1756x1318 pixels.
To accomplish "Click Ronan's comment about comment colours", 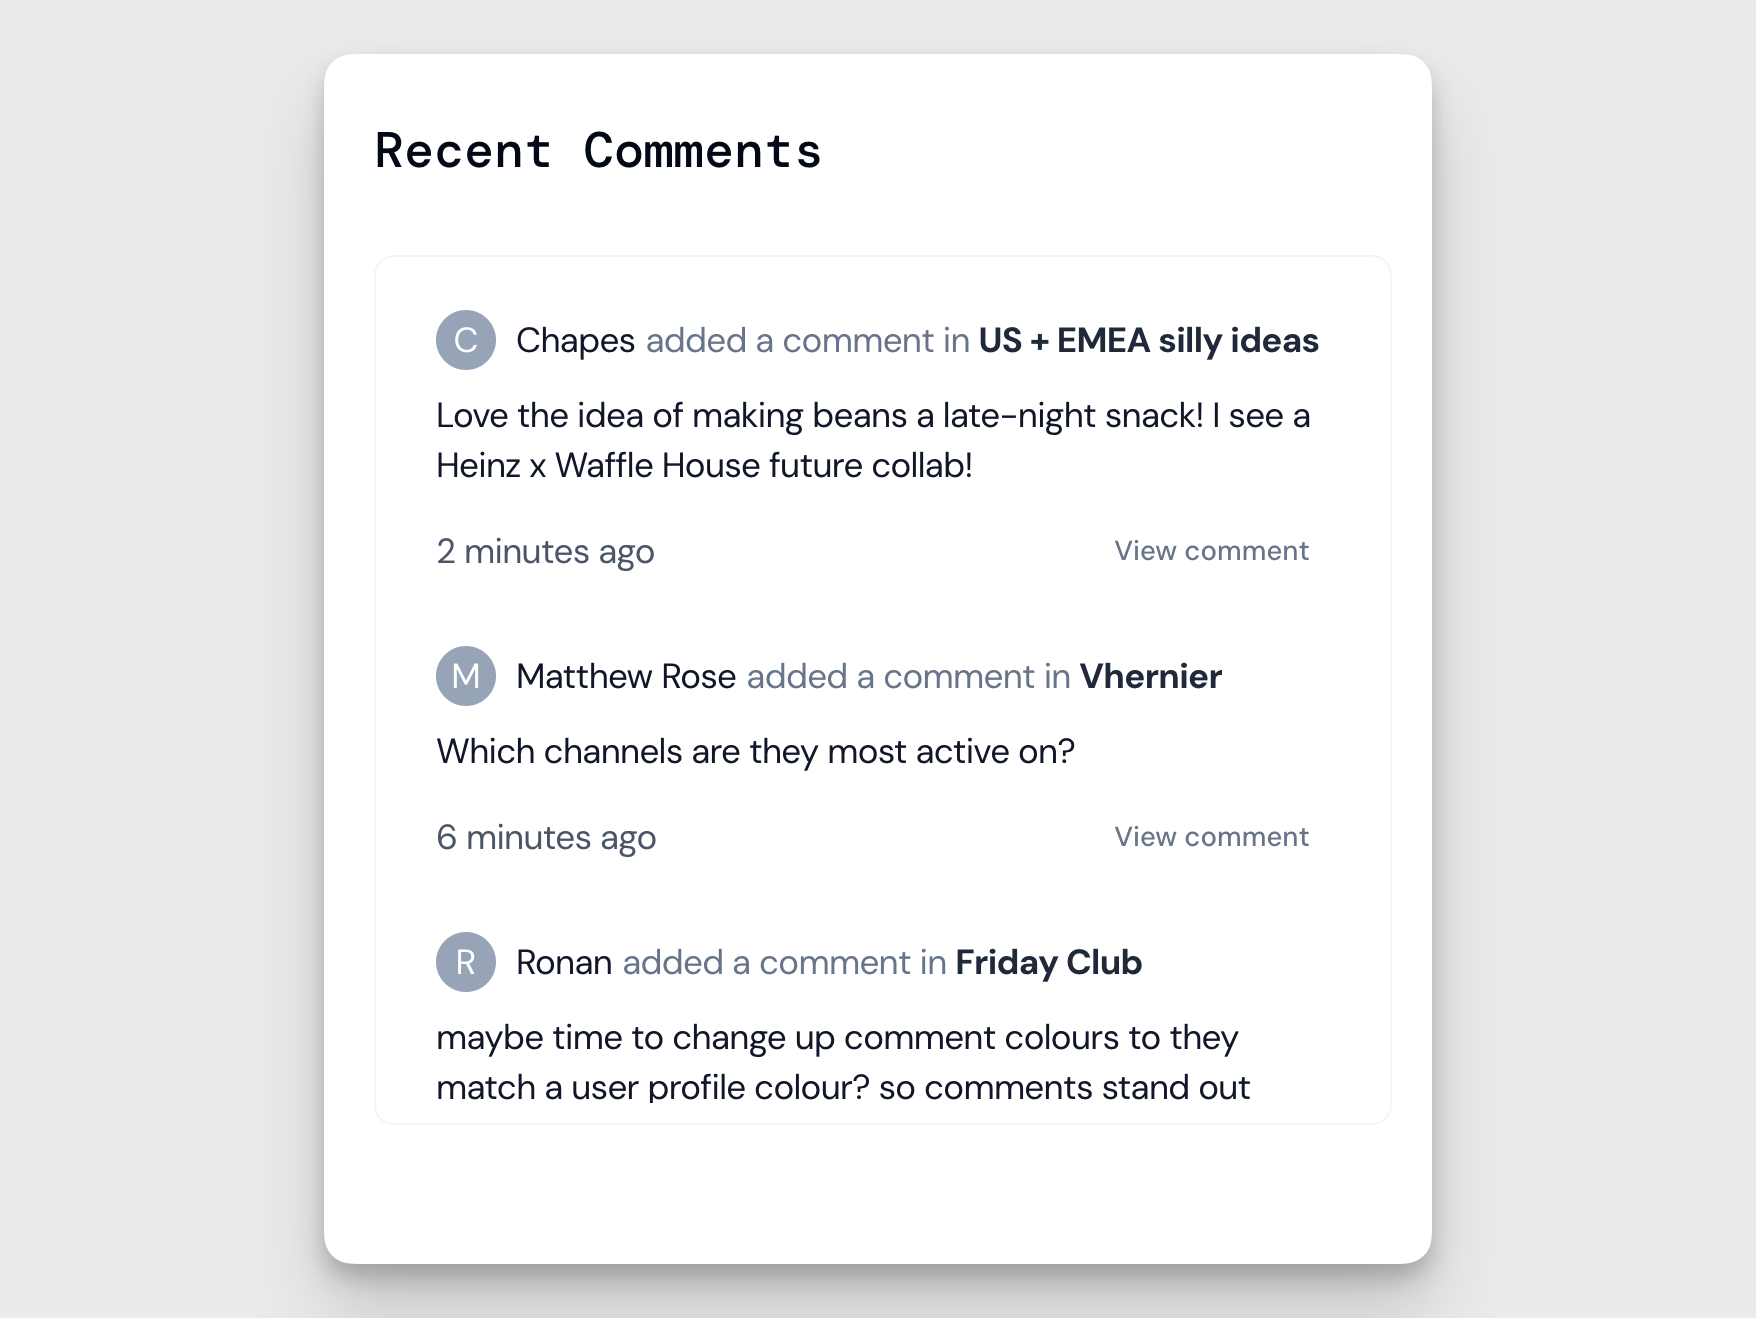I will point(842,1062).
